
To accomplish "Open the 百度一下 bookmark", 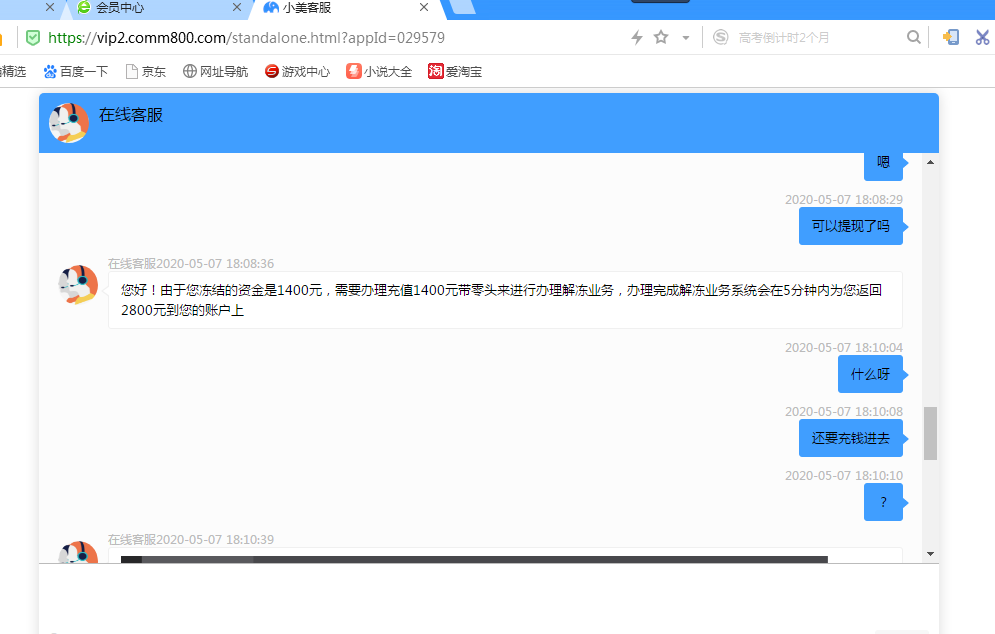I will click(x=76, y=72).
